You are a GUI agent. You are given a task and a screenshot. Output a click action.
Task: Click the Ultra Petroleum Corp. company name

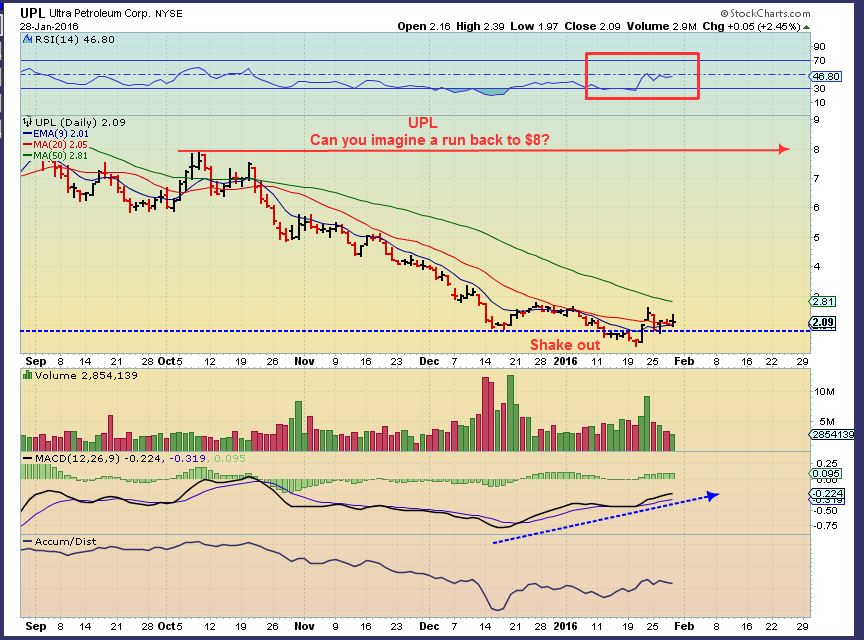(x=100, y=13)
